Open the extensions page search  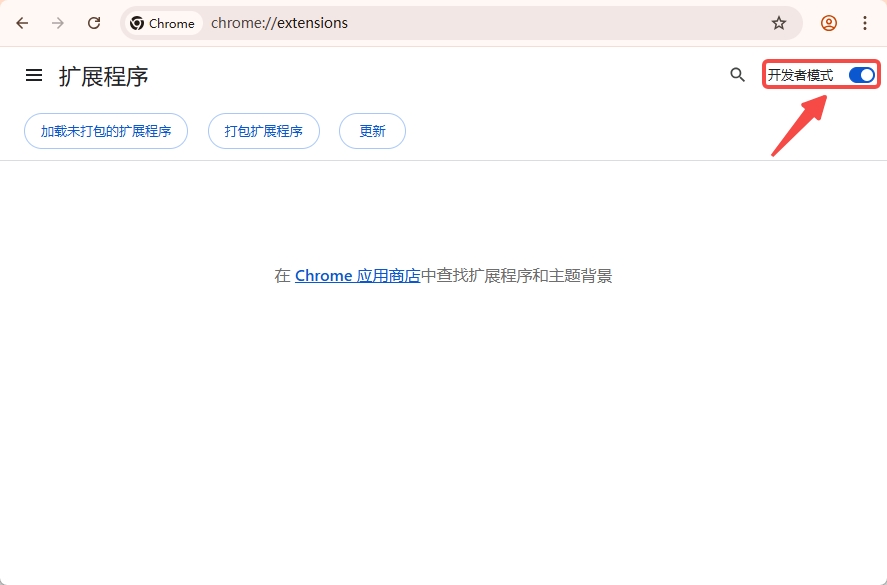(737, 75)
